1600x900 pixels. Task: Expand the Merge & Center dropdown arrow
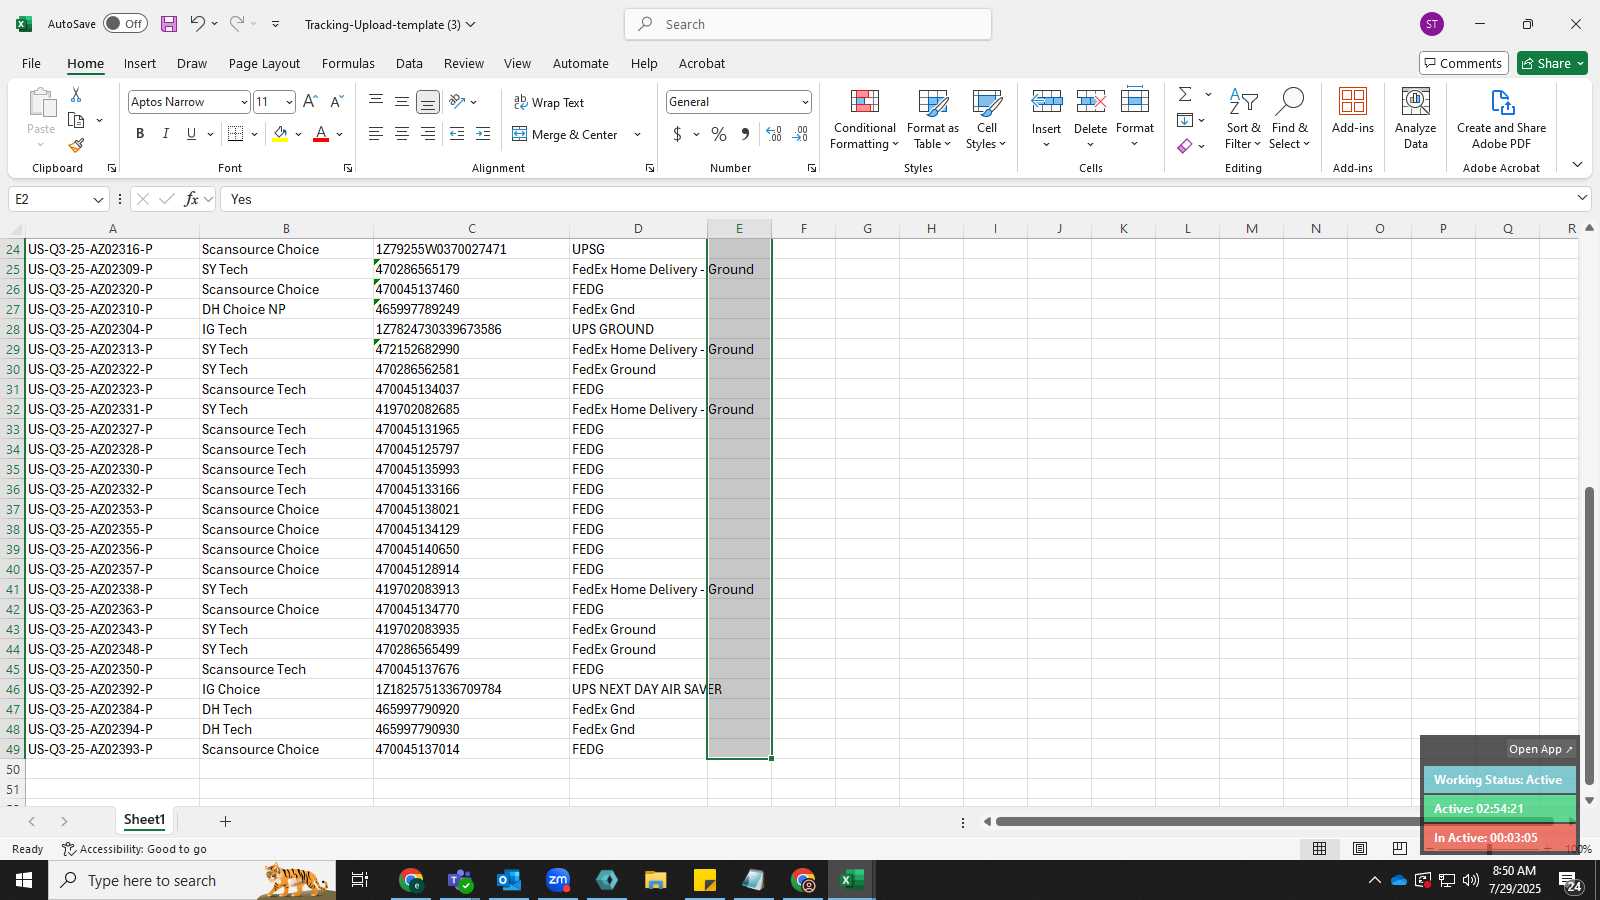[637, 135]
